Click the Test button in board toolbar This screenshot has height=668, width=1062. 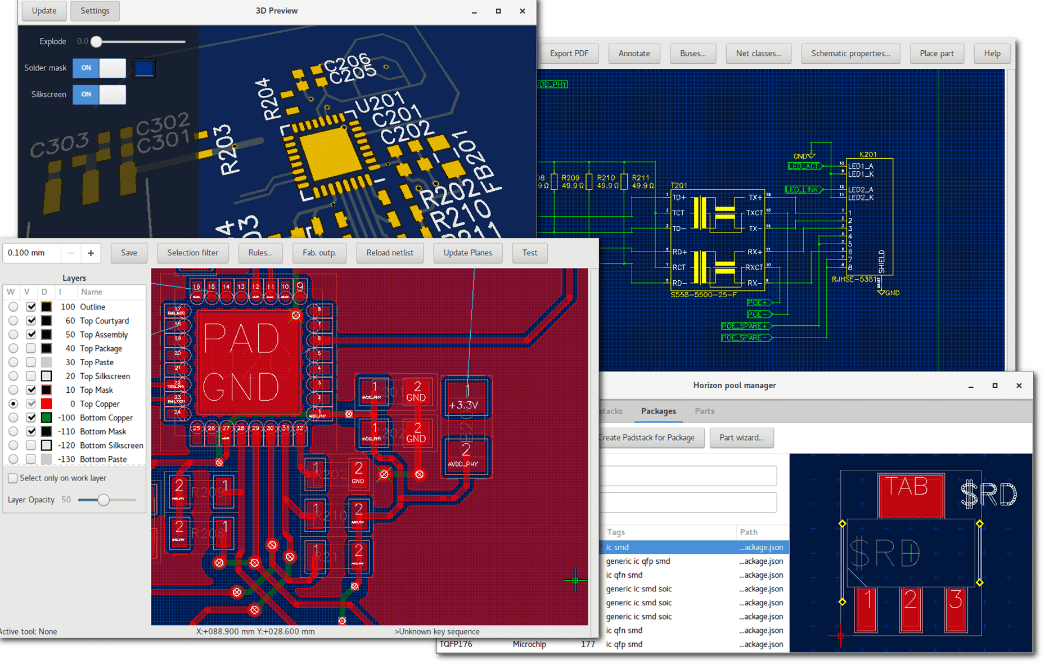pos(530,253)
